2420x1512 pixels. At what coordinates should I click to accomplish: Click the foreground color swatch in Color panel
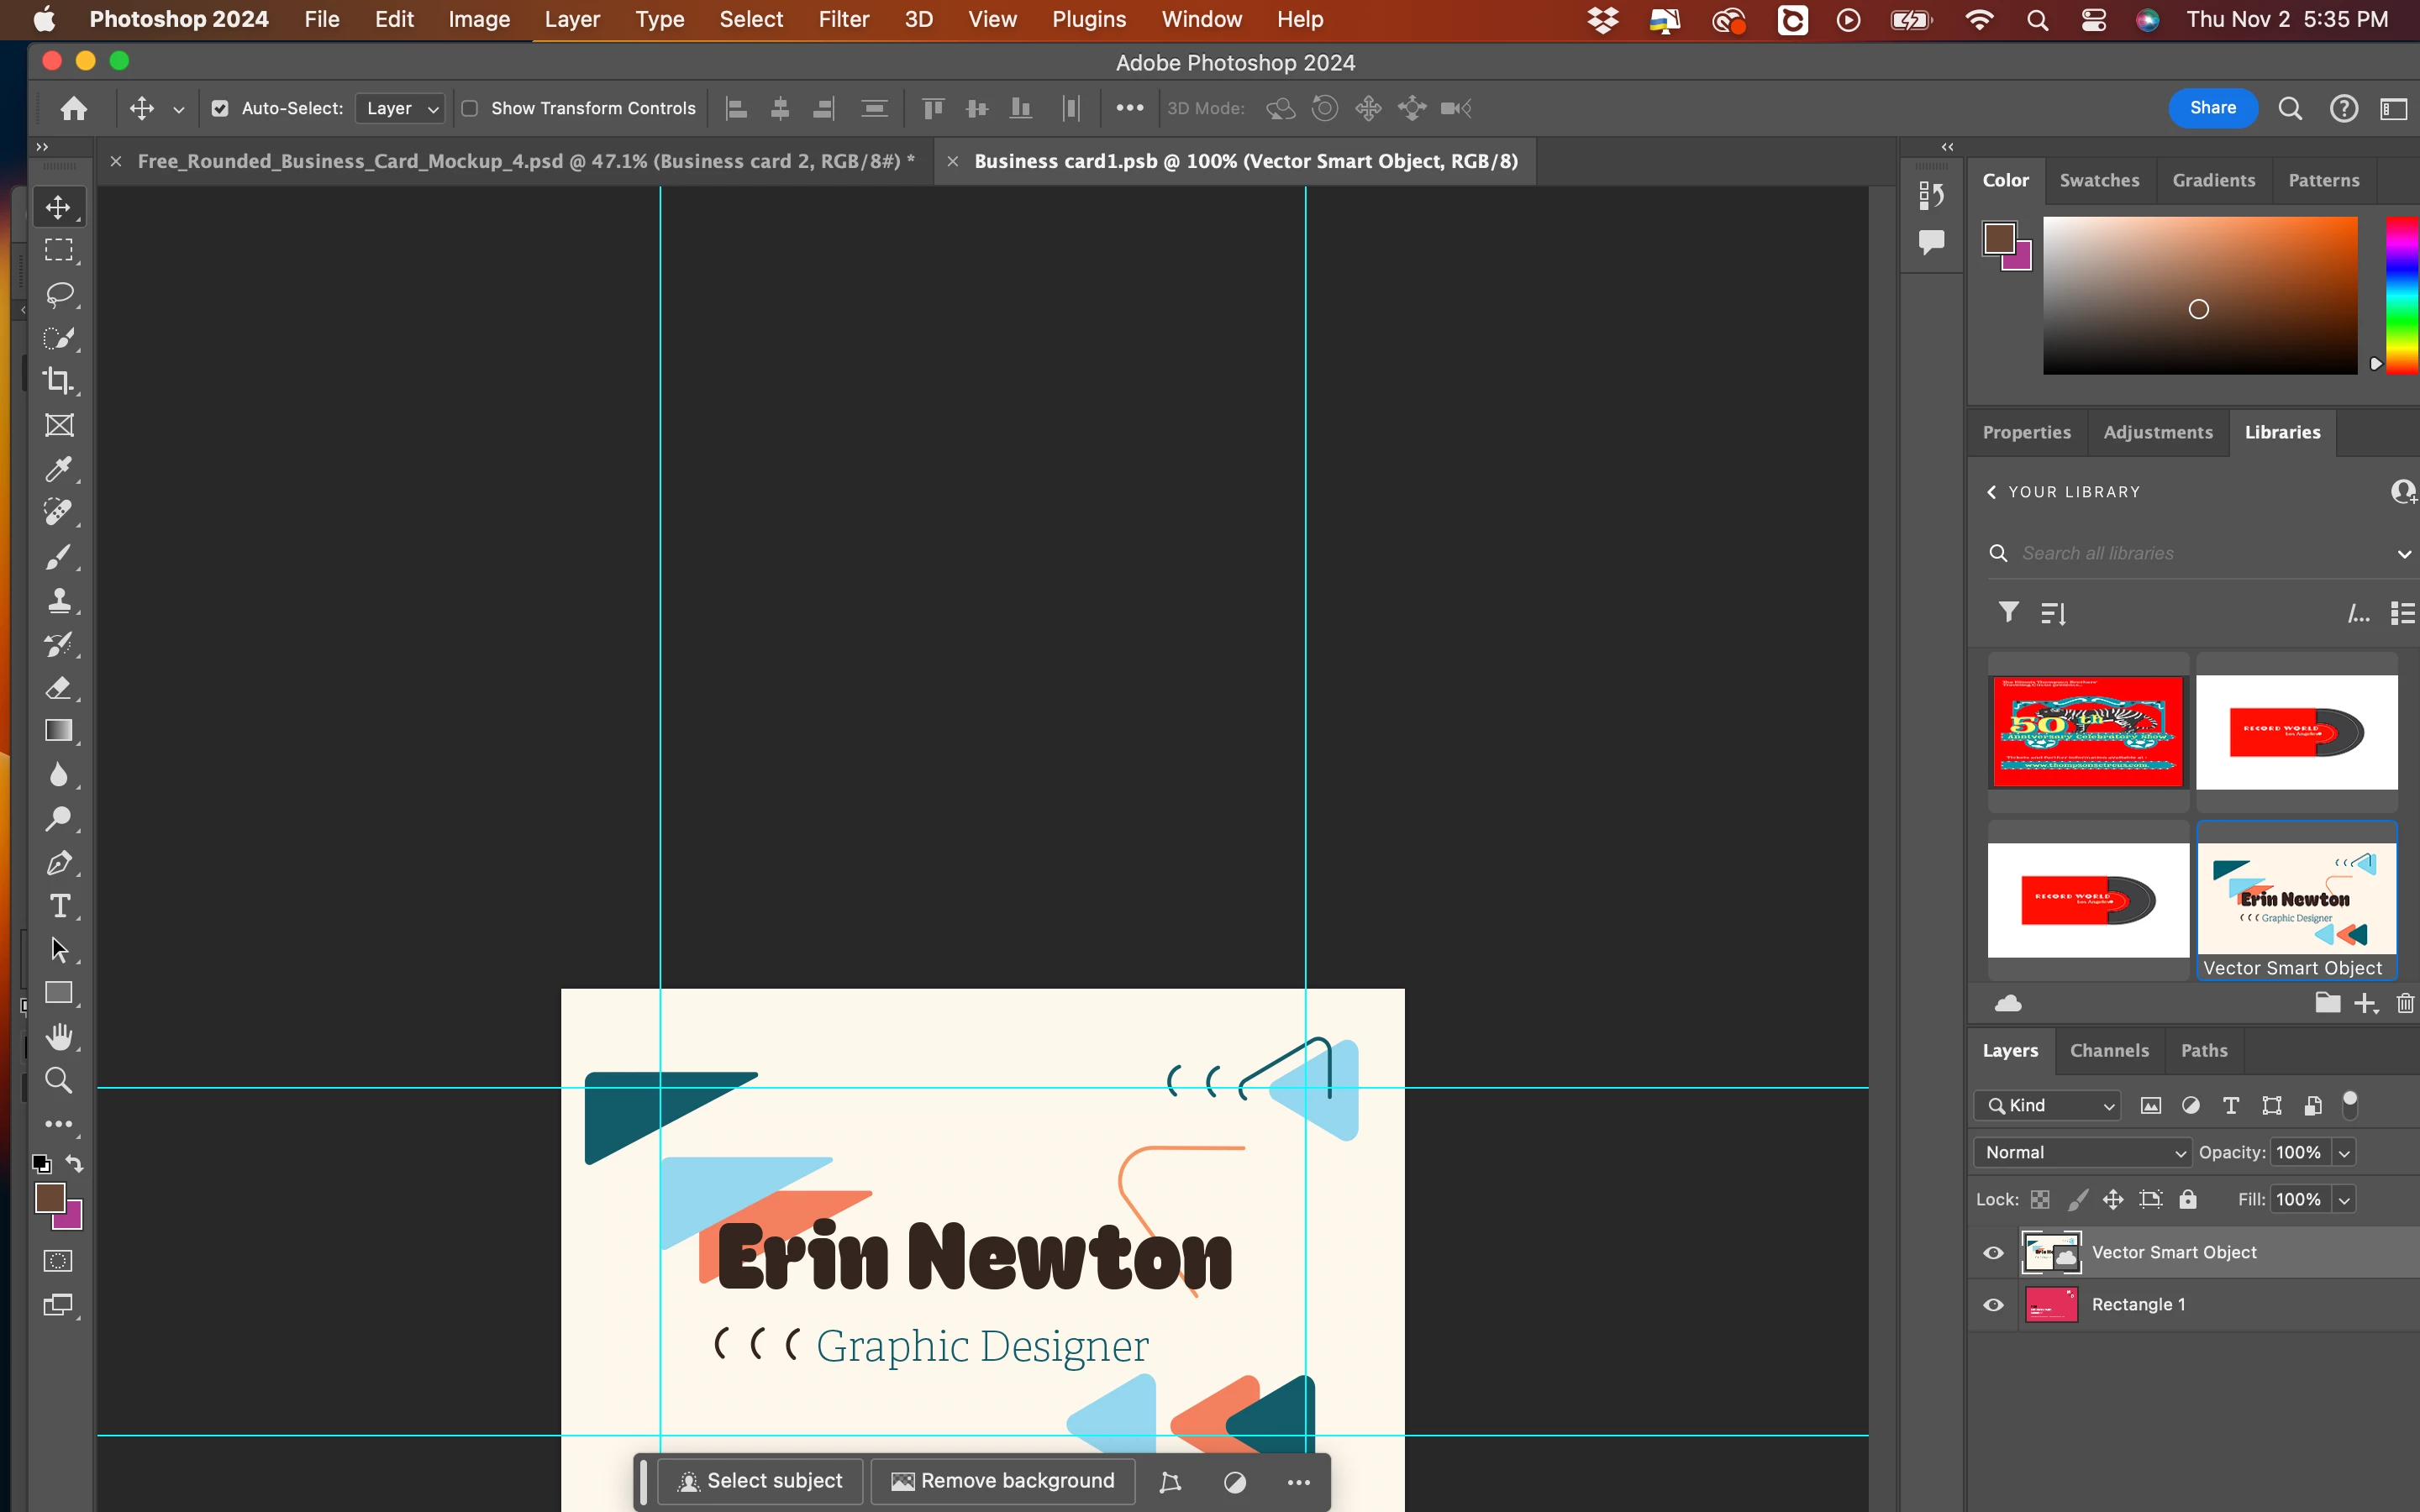pos(1999,238)
